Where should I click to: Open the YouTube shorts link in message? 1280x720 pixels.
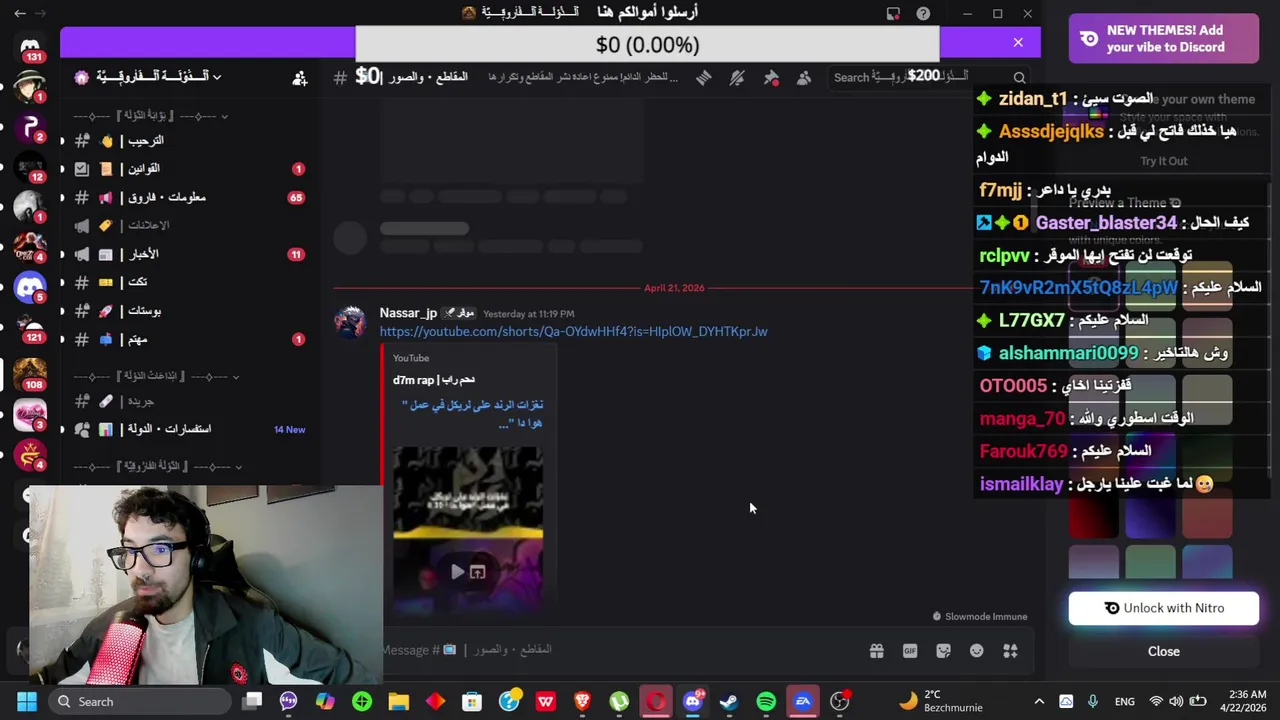[x=573, y=331]
